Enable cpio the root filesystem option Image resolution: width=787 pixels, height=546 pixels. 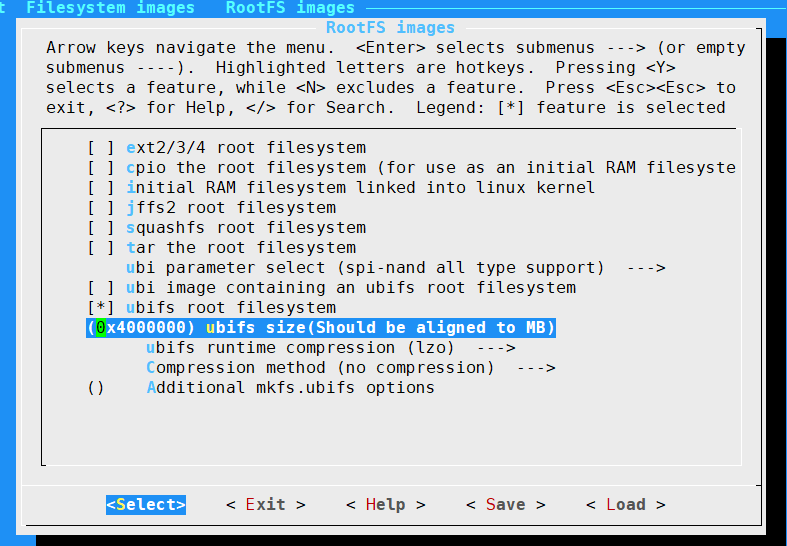101,168
